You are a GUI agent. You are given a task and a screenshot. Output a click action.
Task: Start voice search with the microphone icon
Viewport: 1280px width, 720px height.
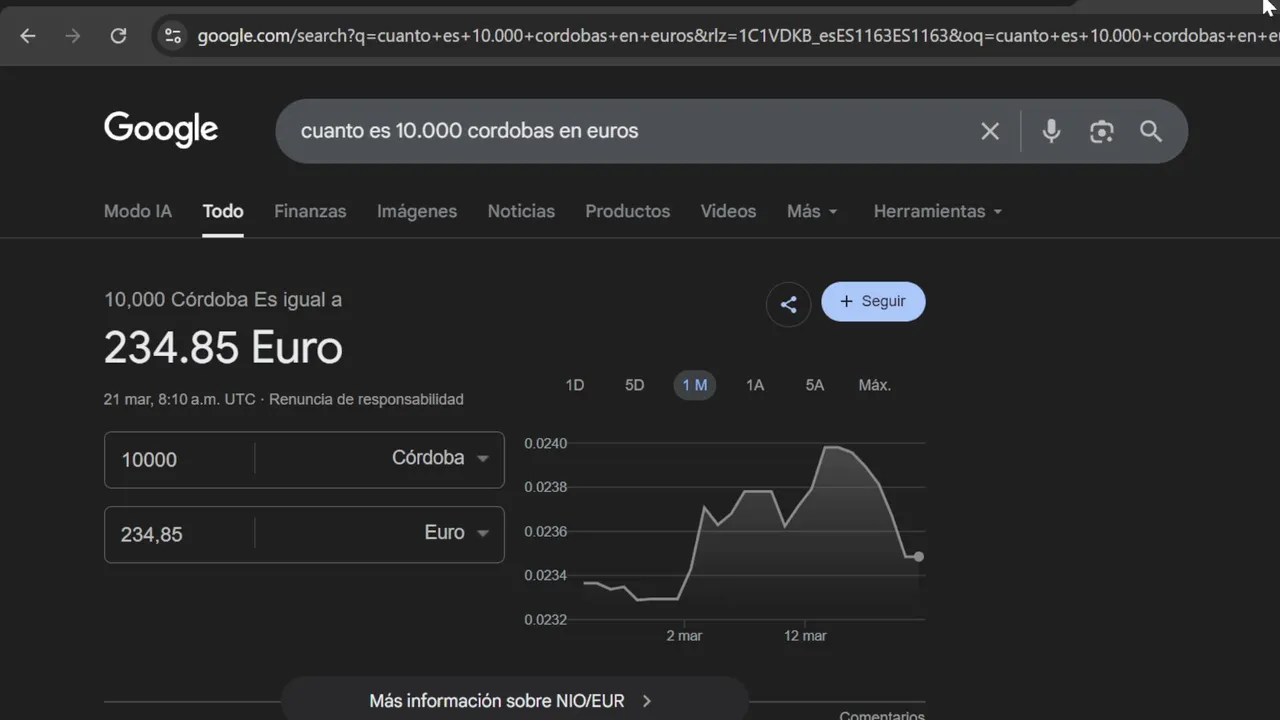pyautogui.click(x=1051, y=131)
